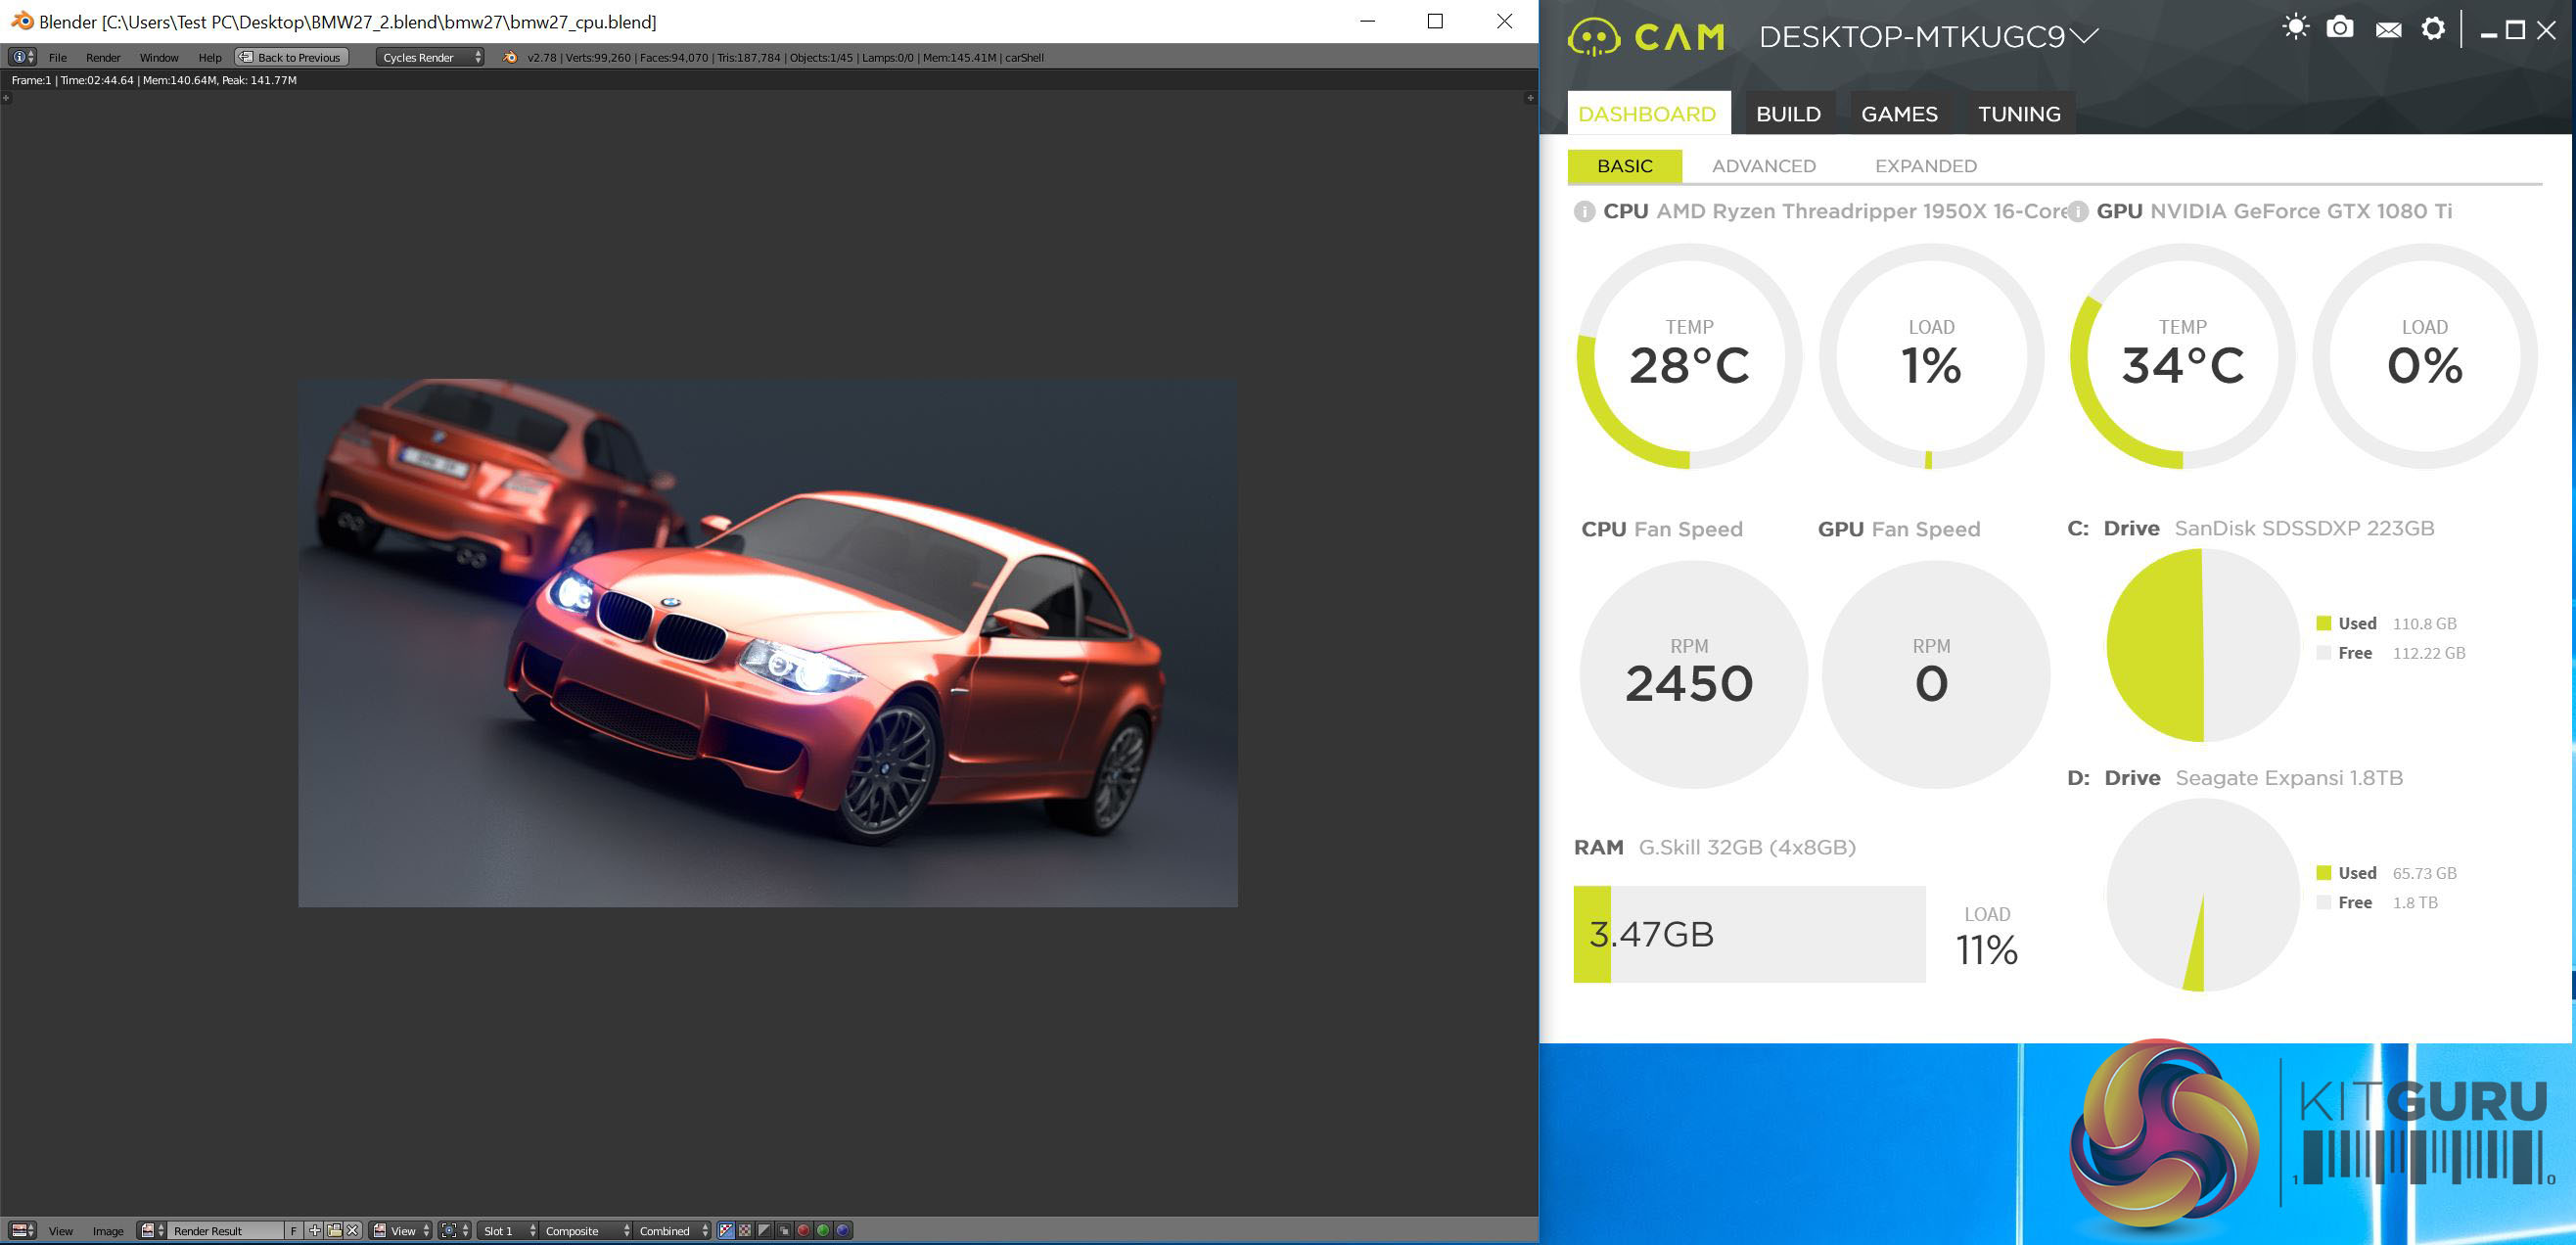
Task: Click the CAM screenshot camera icon
Action: coord(2339,28)
